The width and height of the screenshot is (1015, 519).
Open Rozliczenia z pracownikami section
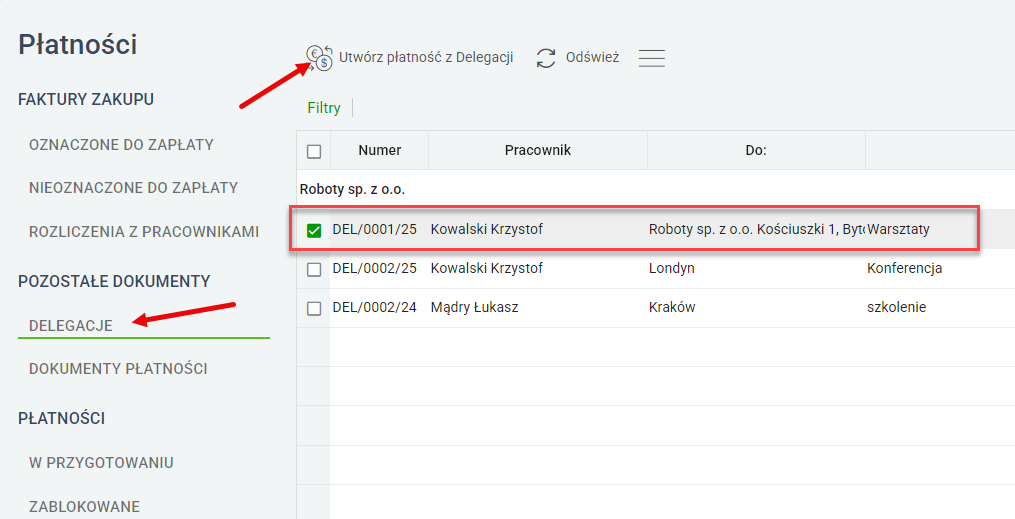click(144, 232)
